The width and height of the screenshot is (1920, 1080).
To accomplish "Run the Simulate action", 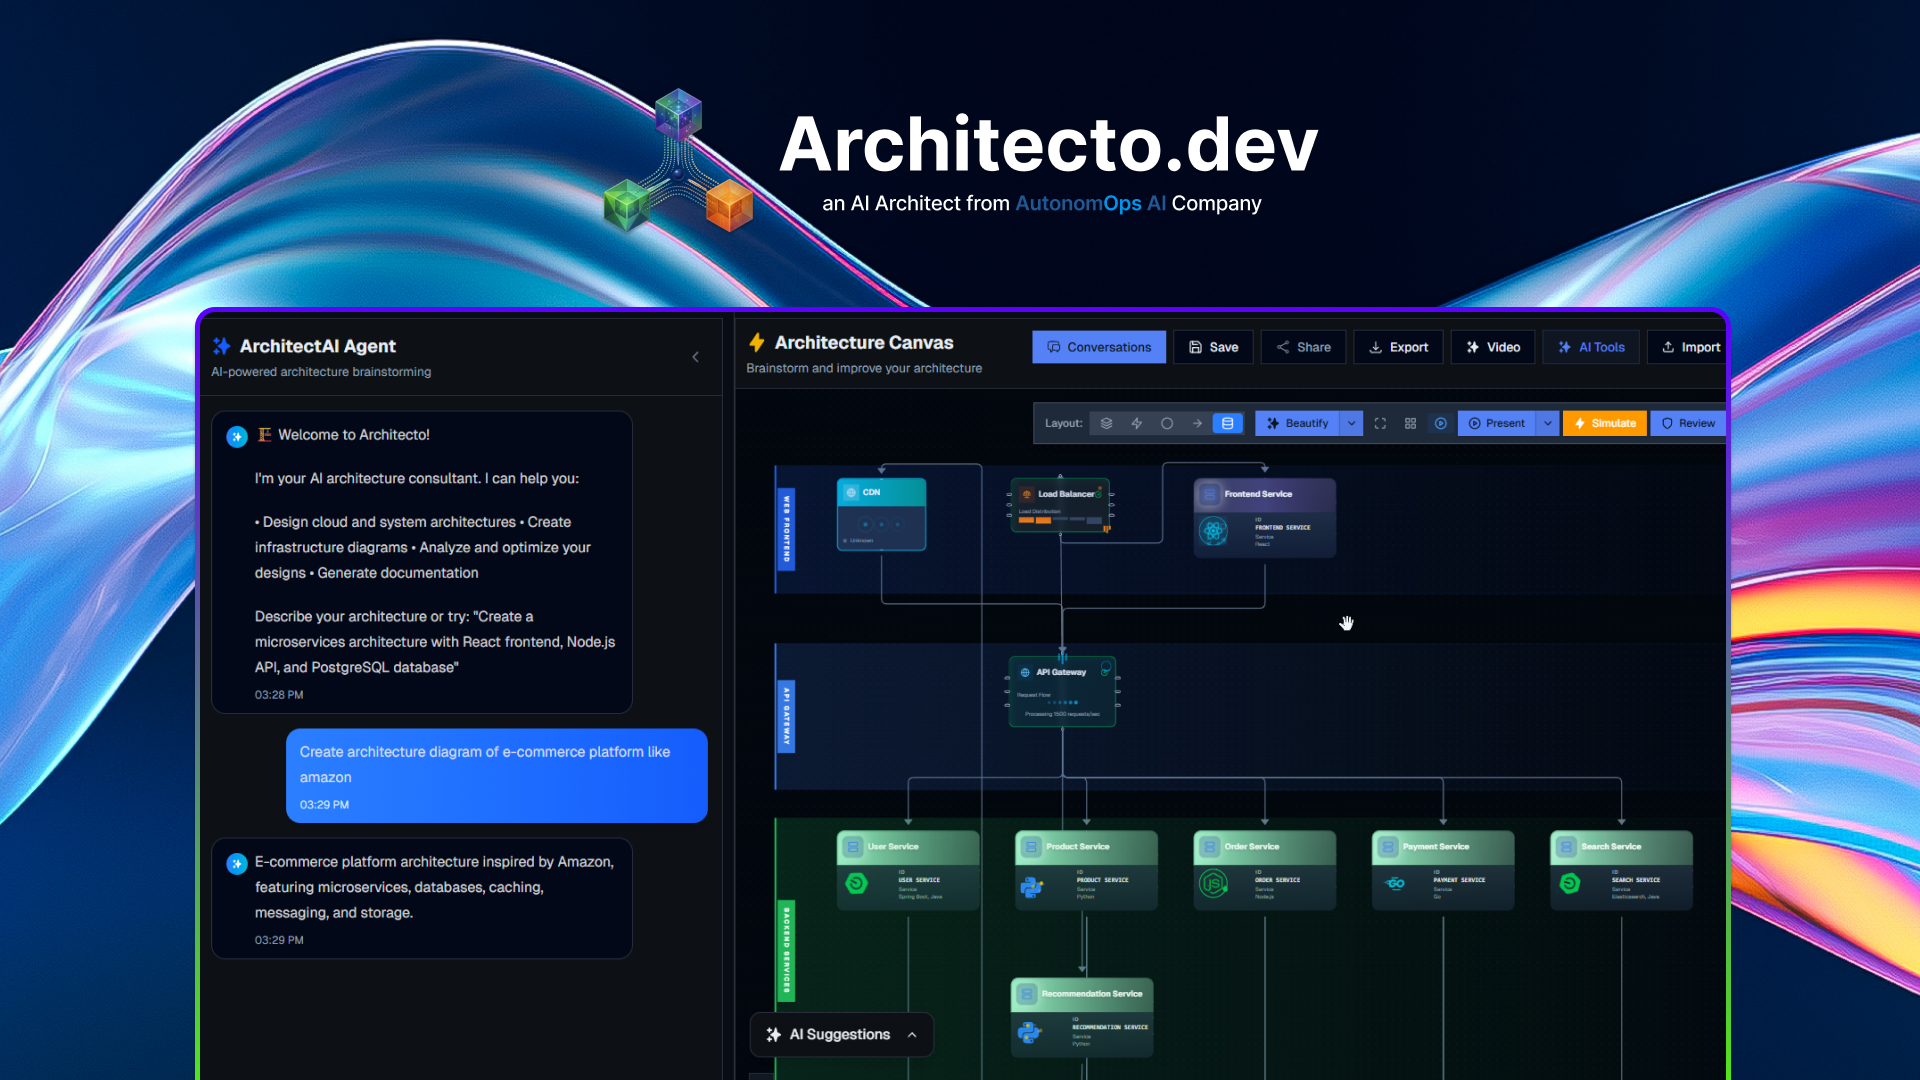I will click(1604, 423).
